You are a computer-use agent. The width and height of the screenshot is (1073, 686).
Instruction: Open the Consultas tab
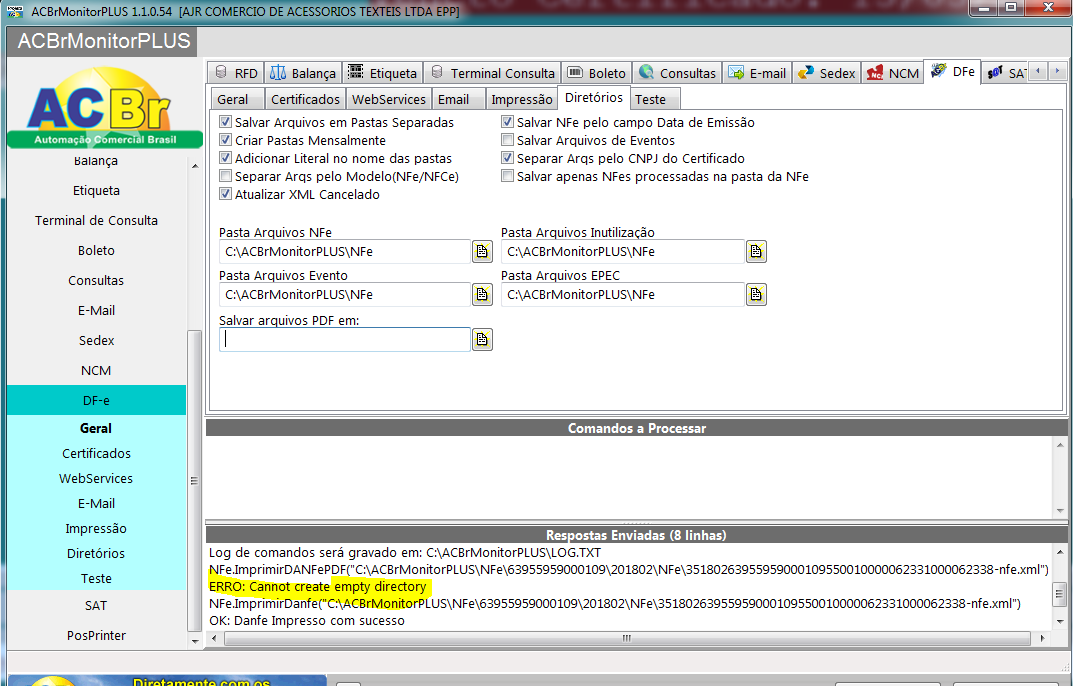677,73
